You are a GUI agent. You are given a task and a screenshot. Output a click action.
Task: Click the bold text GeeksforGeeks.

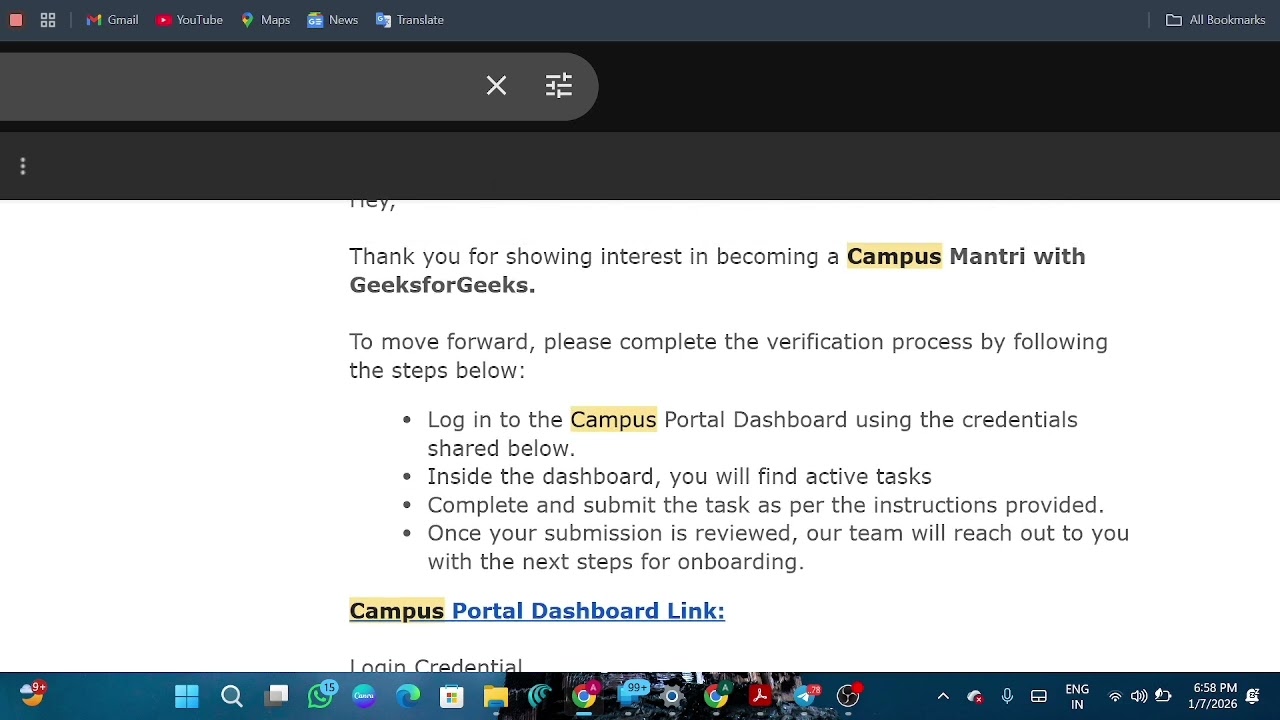[x=442, y=285]
